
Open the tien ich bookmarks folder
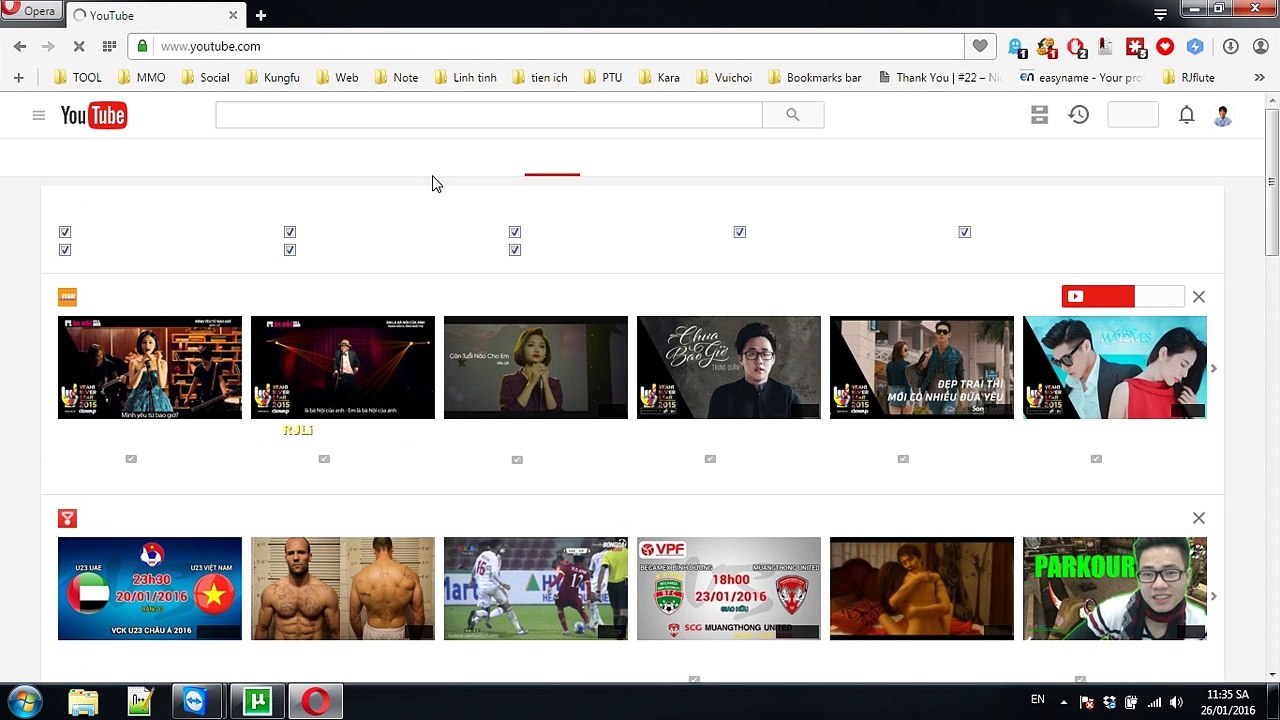(x=539, y=77)
